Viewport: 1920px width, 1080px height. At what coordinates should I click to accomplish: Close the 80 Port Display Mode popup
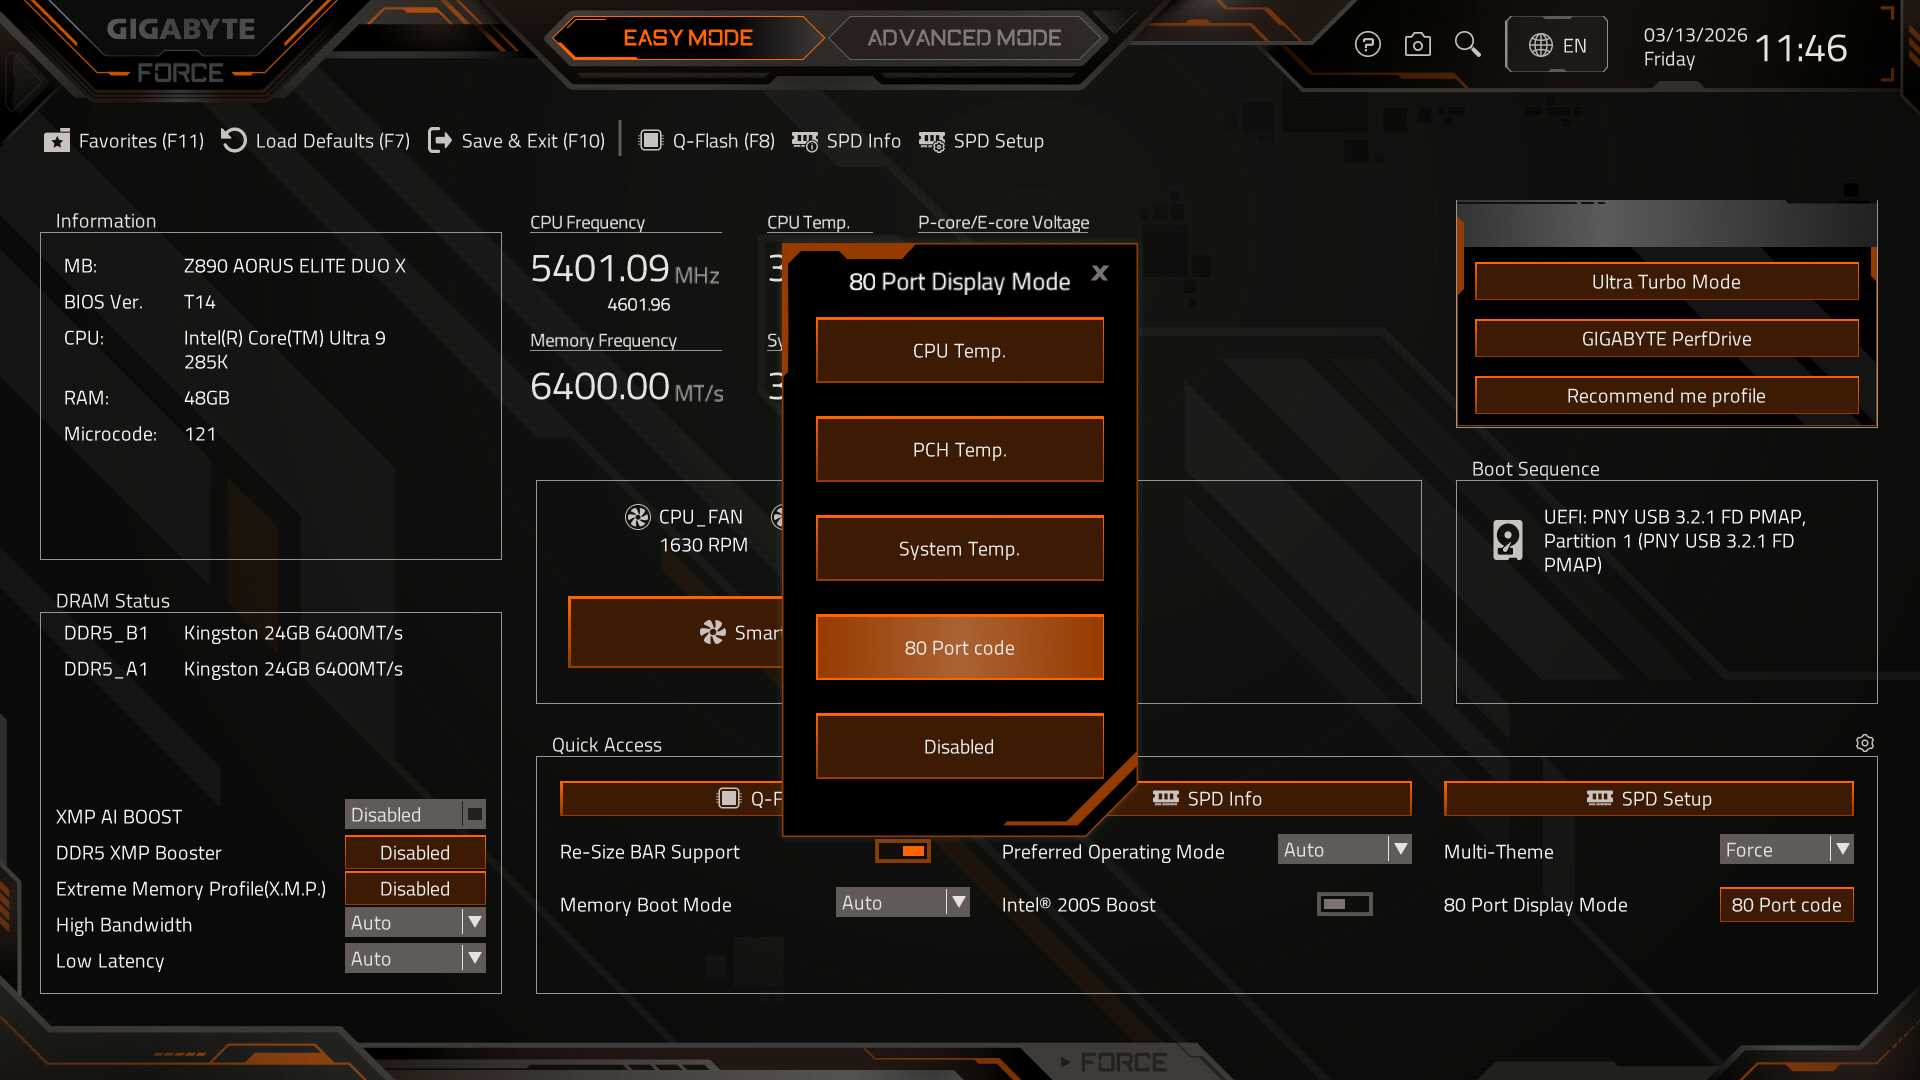tap(1100, 273)
